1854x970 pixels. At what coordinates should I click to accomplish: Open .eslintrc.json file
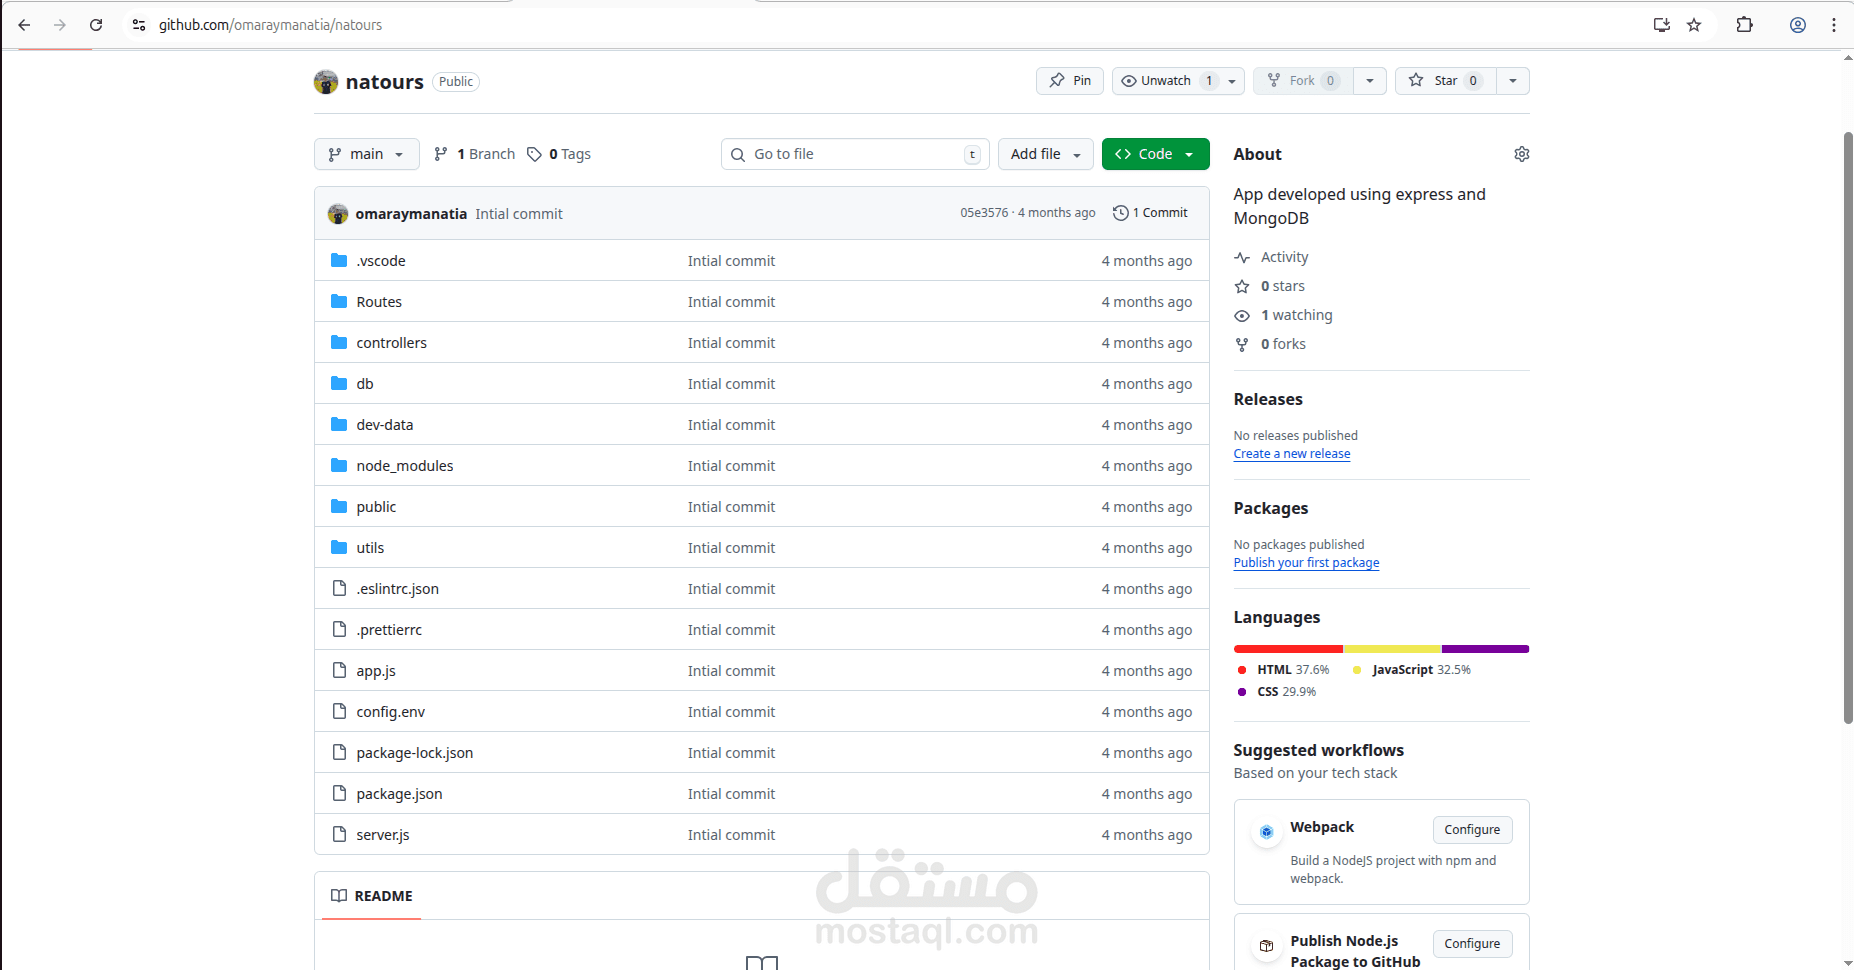[x=397, y=589]
